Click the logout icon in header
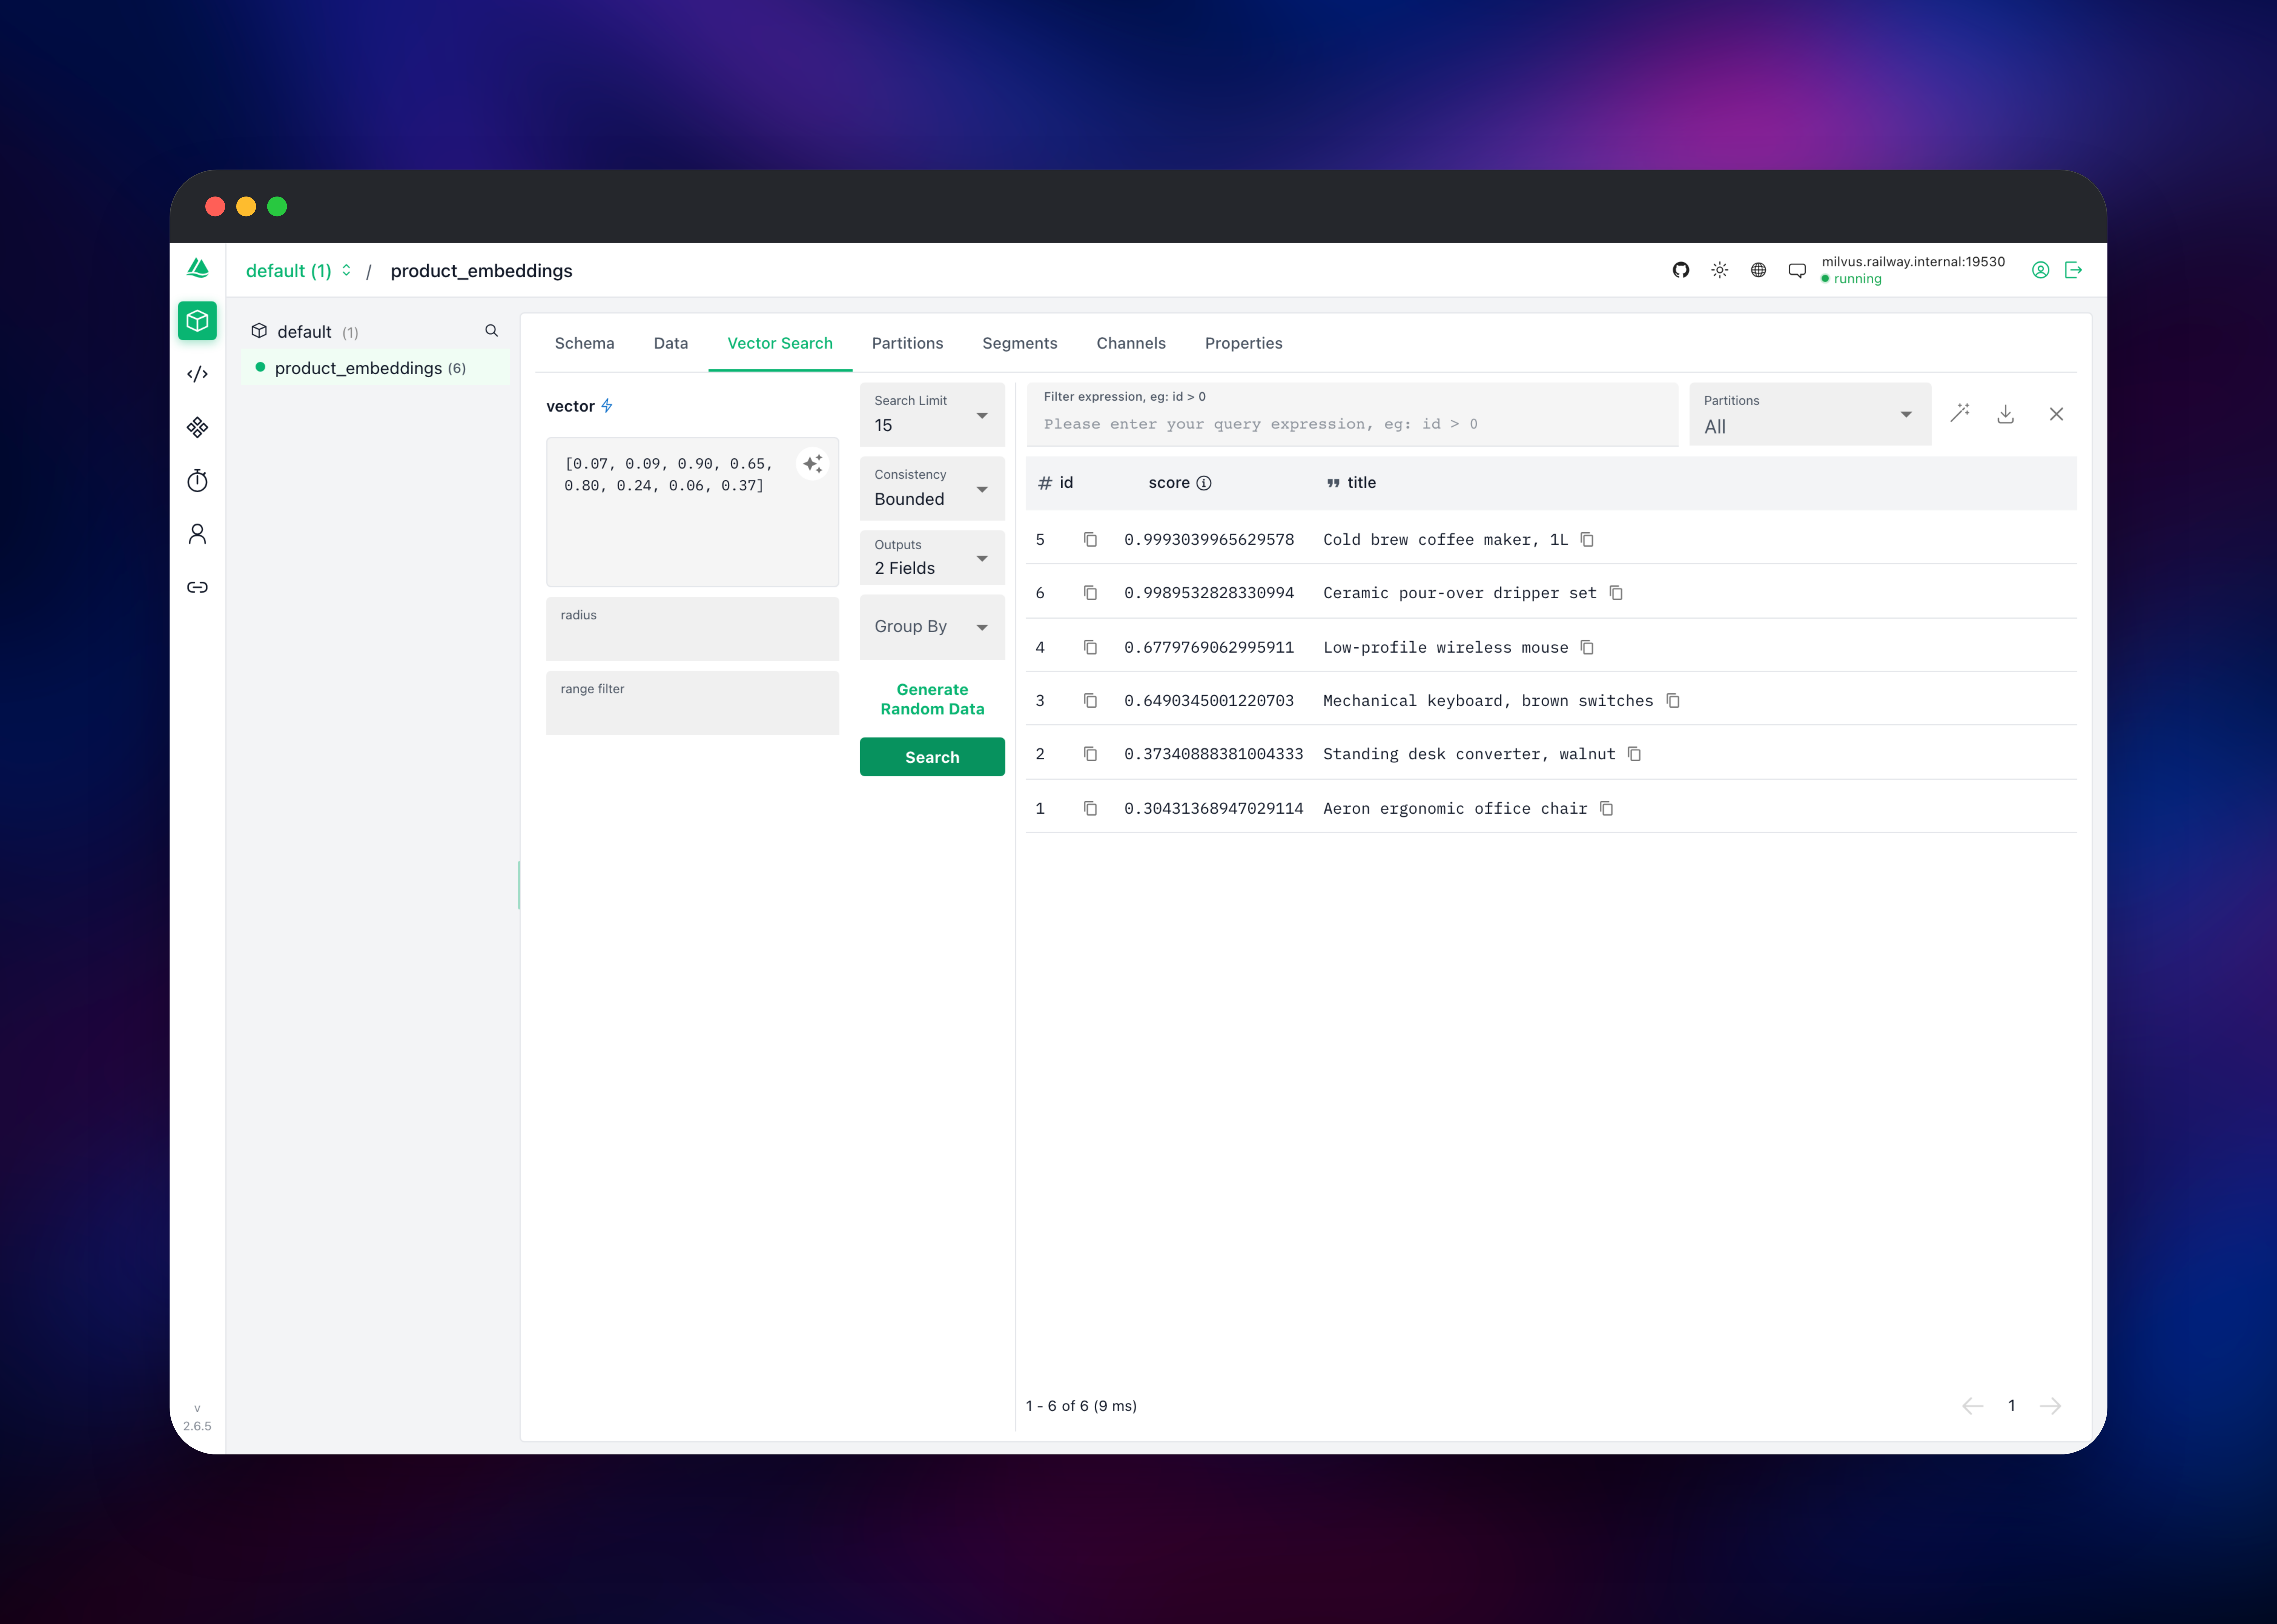Screen dimensions: 2277x1624 [2074, 270]
